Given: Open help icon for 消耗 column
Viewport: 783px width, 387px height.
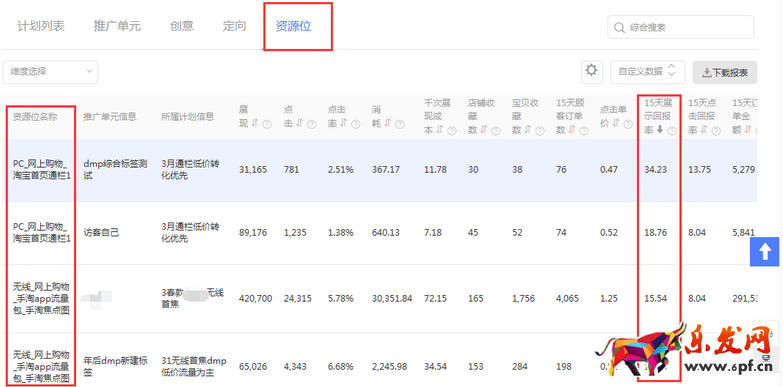Looking at the screenshot, I should [399, 124].
